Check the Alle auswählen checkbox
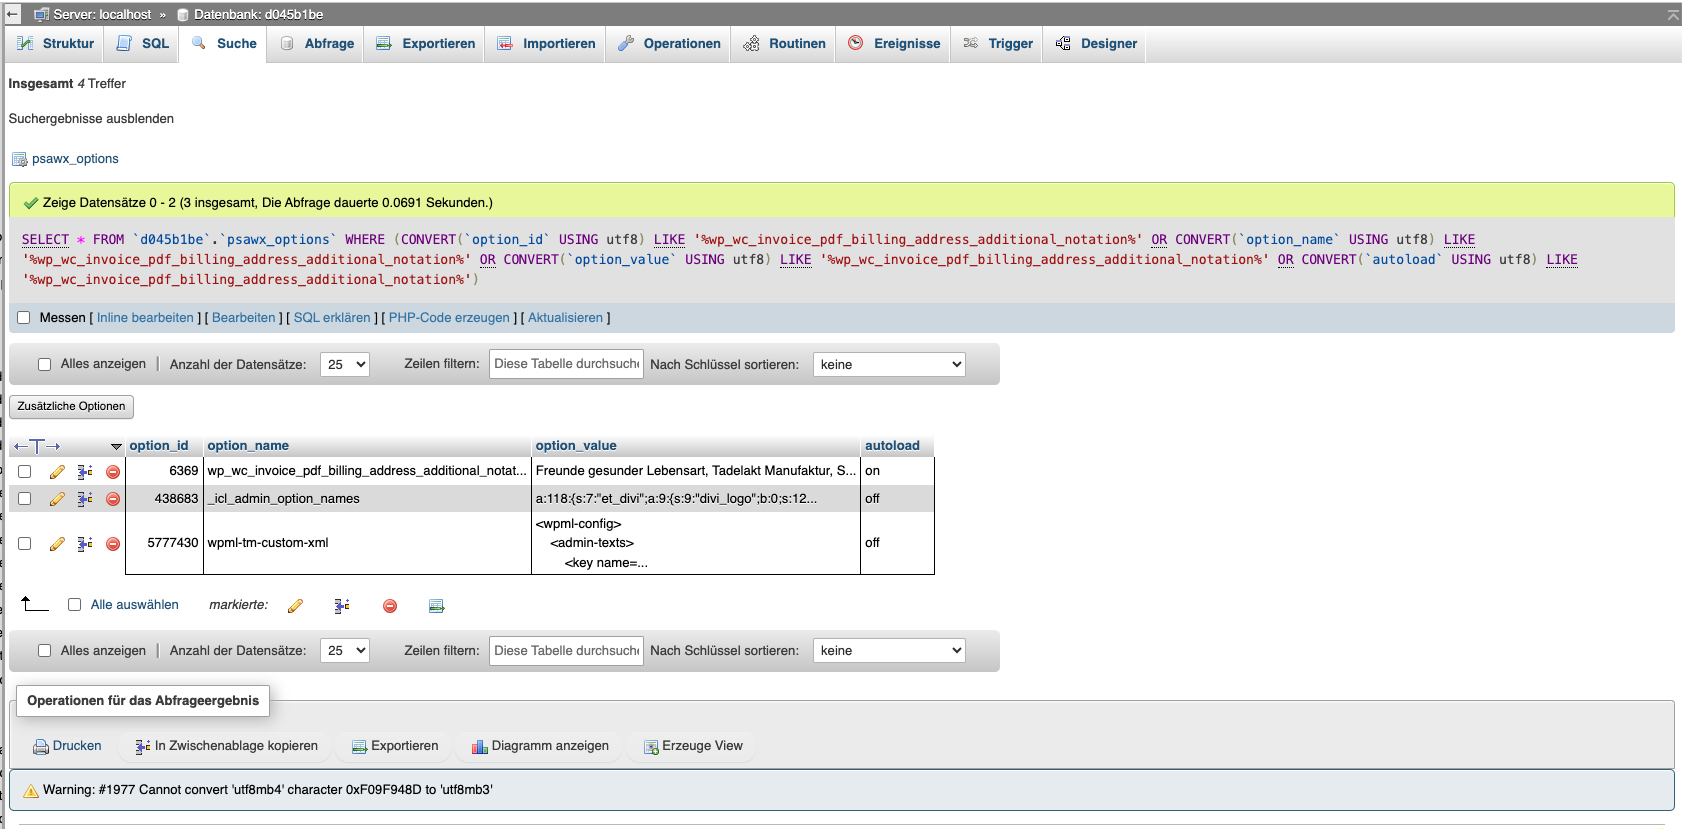 (x=75, y=605)
